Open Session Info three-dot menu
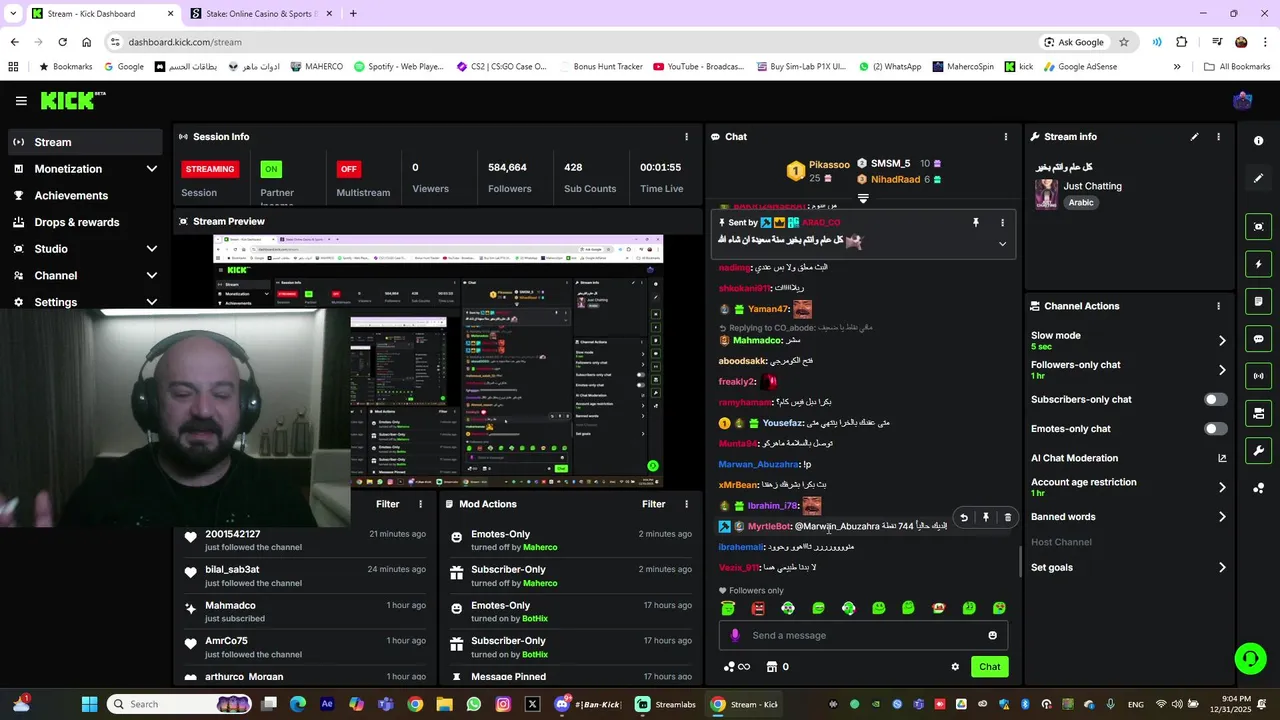Image resolution: width=1280 pixels, height=720 pixels. [x=686, y=137]
